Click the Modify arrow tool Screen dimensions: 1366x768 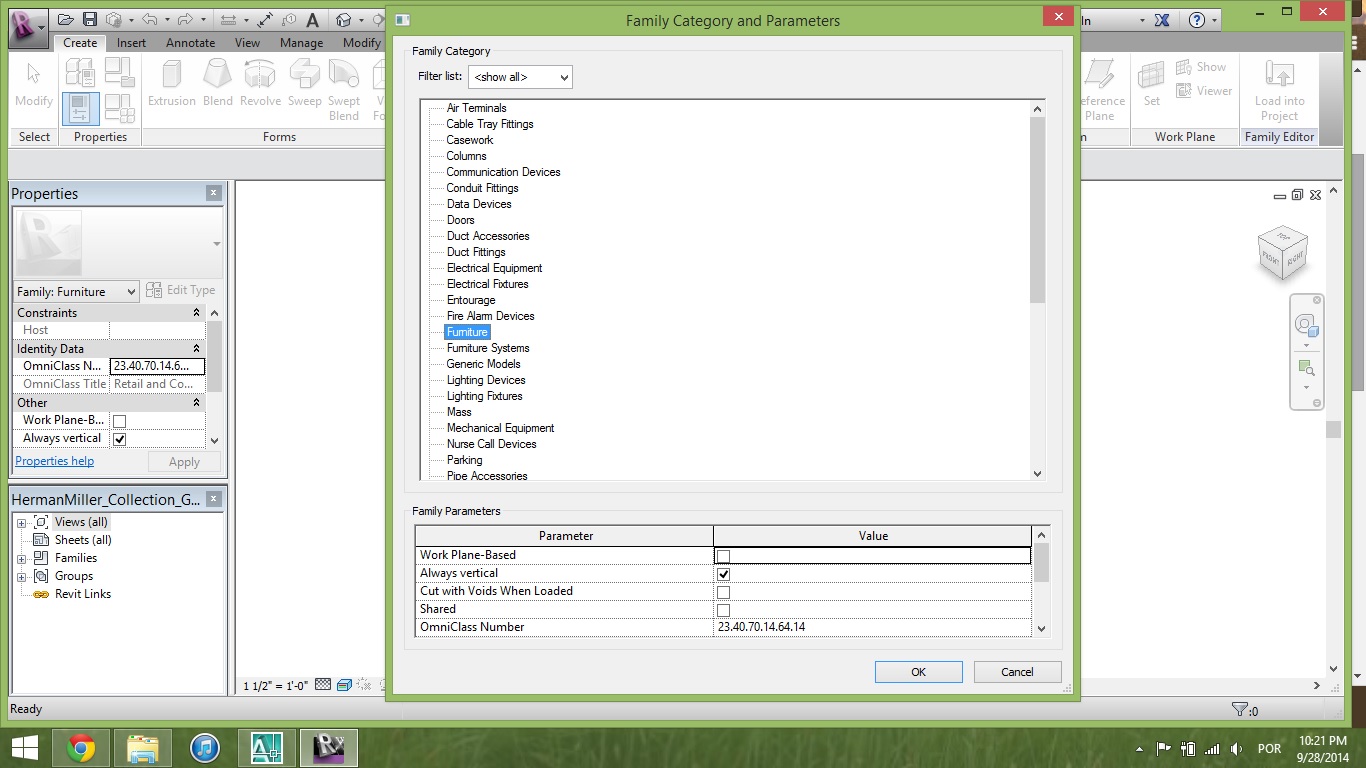(x=34, y=83)
